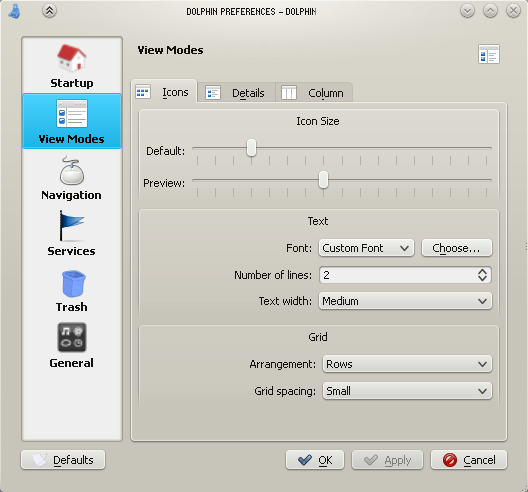528x492 pixels.
Task: Select the View Modes sidebar icon
Action: pos(72,113)
